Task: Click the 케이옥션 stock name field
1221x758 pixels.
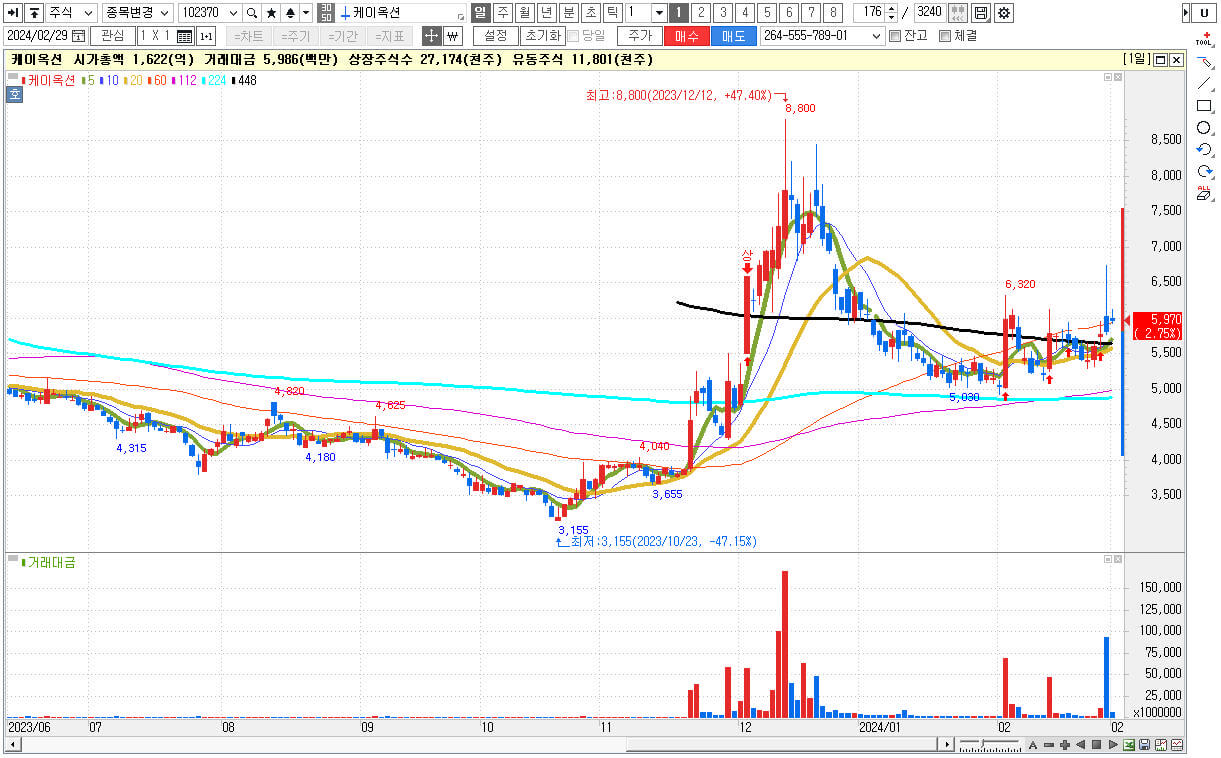Action: (400, 13)
